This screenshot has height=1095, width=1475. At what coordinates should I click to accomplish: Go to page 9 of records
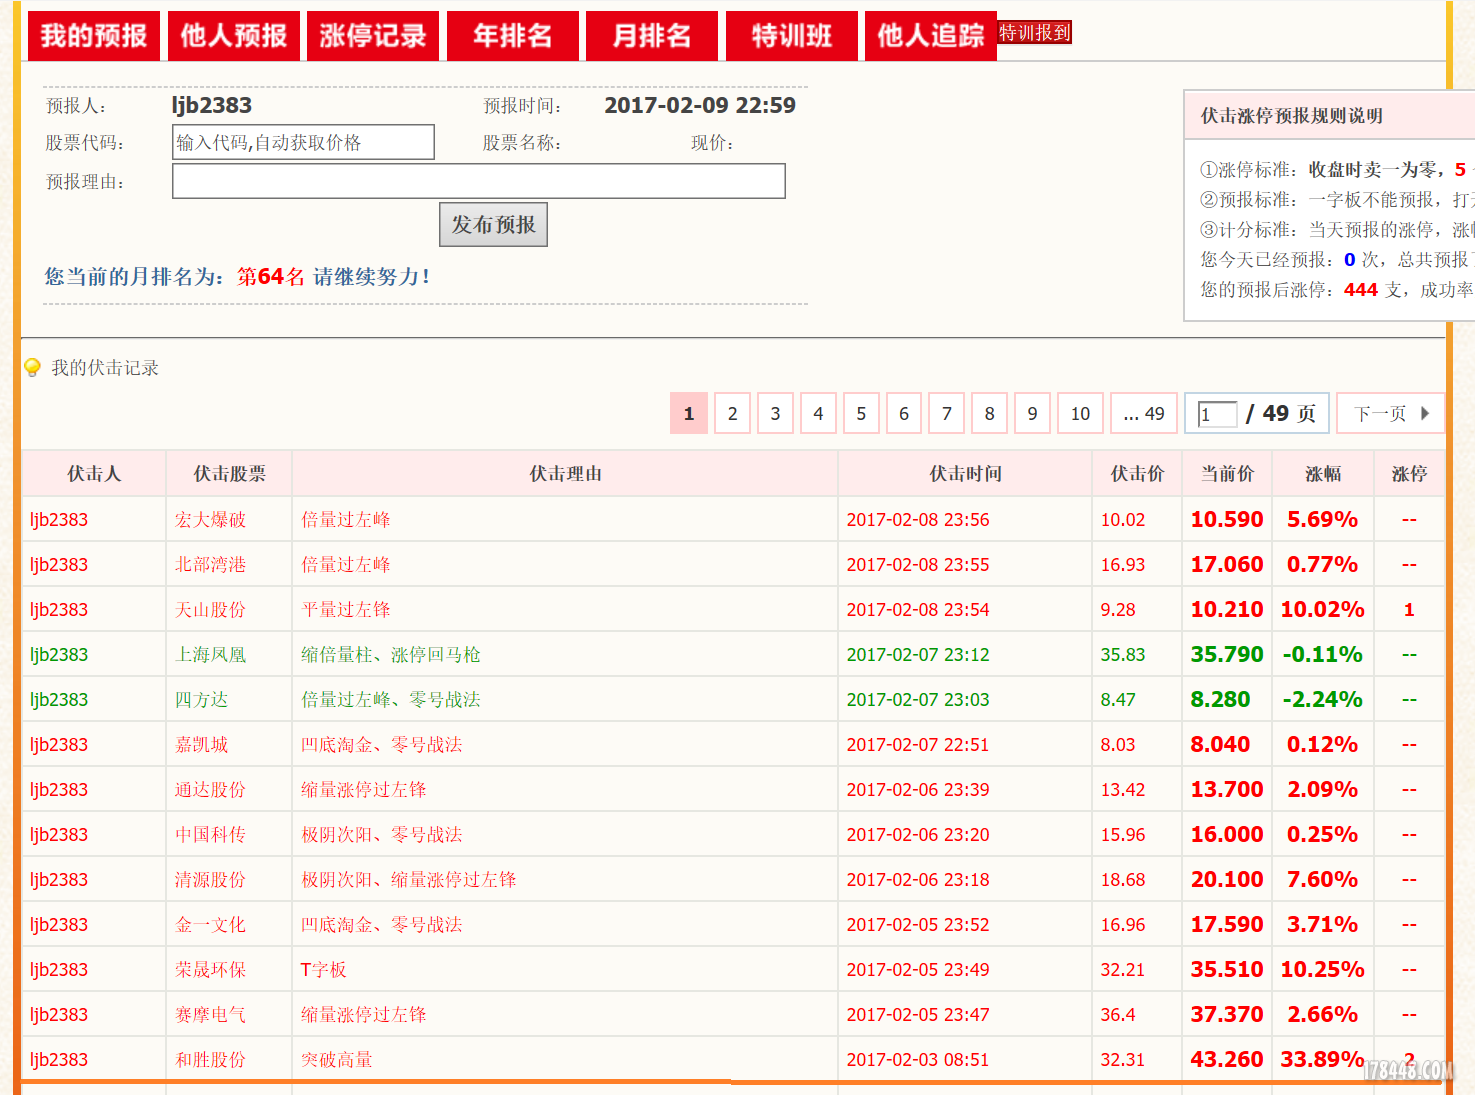pyautogui.click(x=1033, y=413)
